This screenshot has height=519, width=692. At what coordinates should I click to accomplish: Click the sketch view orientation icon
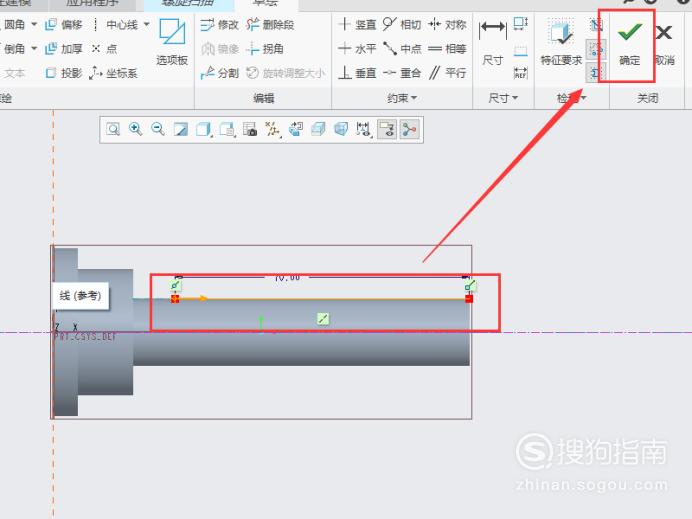click(295, 129)
